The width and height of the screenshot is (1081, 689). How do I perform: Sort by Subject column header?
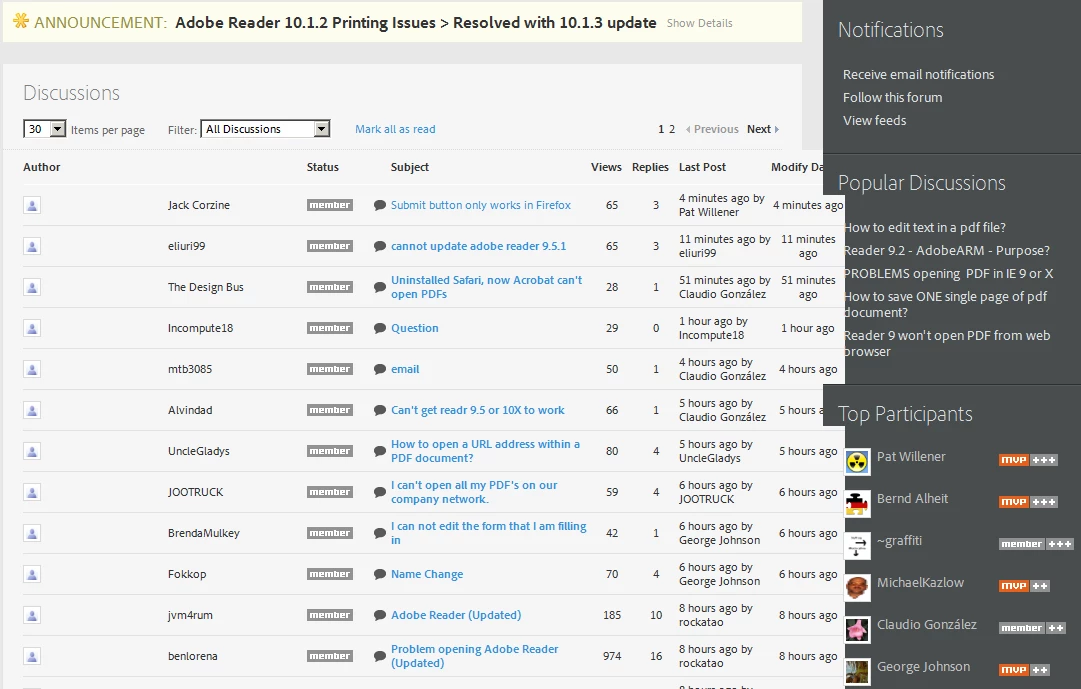pyautogui.click(x=410, y=167)
